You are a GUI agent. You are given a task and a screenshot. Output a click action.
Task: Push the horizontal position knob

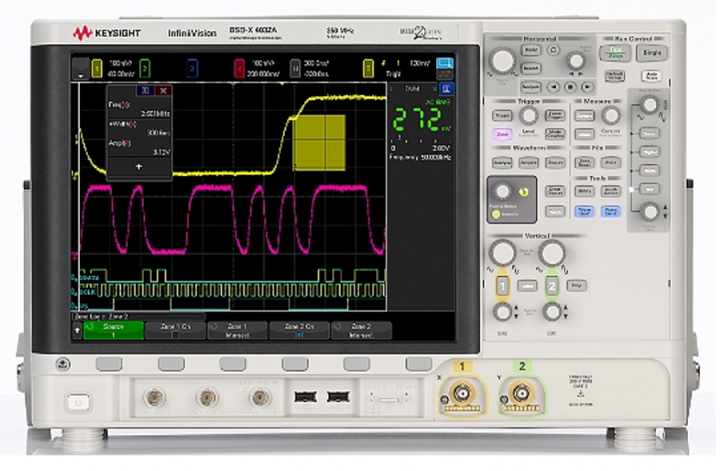click(575, 60)
